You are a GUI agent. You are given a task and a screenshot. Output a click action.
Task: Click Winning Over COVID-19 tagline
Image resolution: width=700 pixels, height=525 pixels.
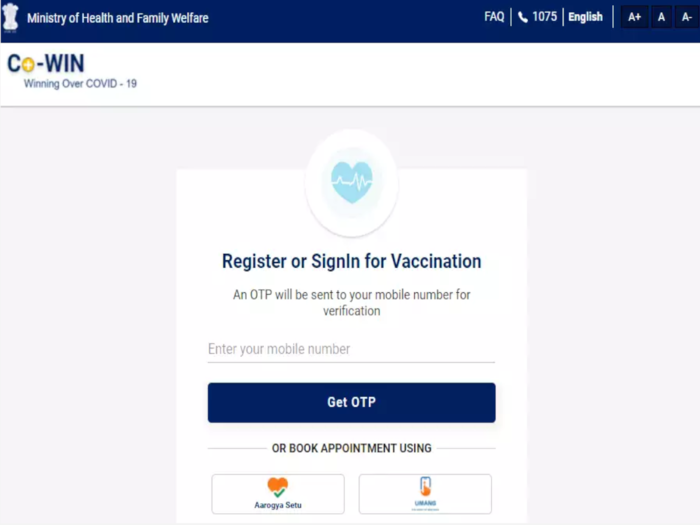click(80, 83)
